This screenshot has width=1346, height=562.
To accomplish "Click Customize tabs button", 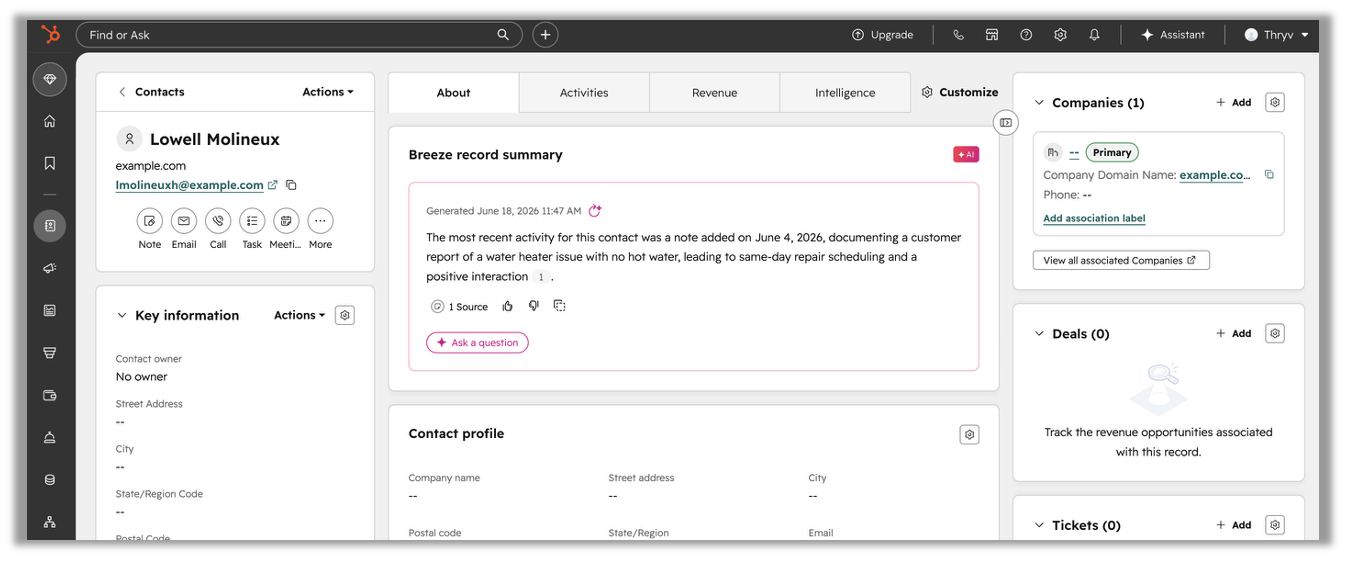I will click(959, 92).
